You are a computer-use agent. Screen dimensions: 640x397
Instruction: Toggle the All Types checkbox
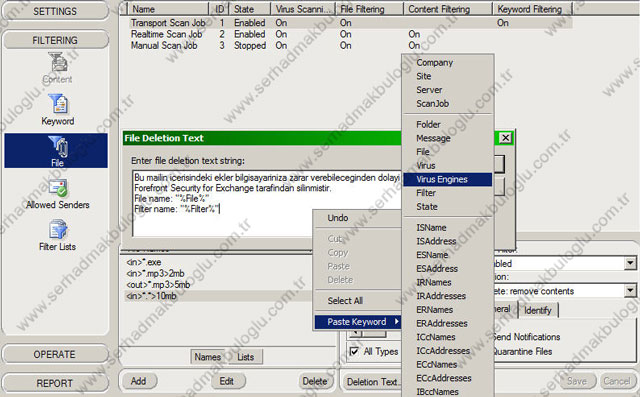354,351
